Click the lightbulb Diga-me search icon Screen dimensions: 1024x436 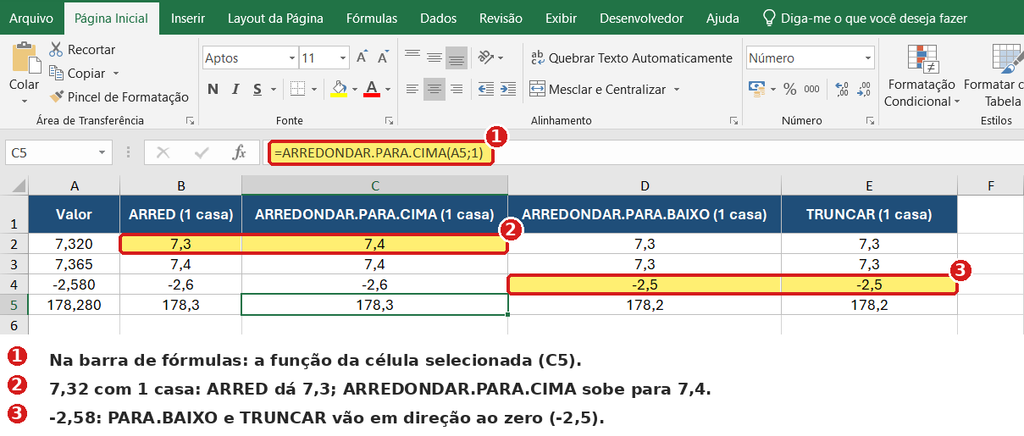[769, 18]
